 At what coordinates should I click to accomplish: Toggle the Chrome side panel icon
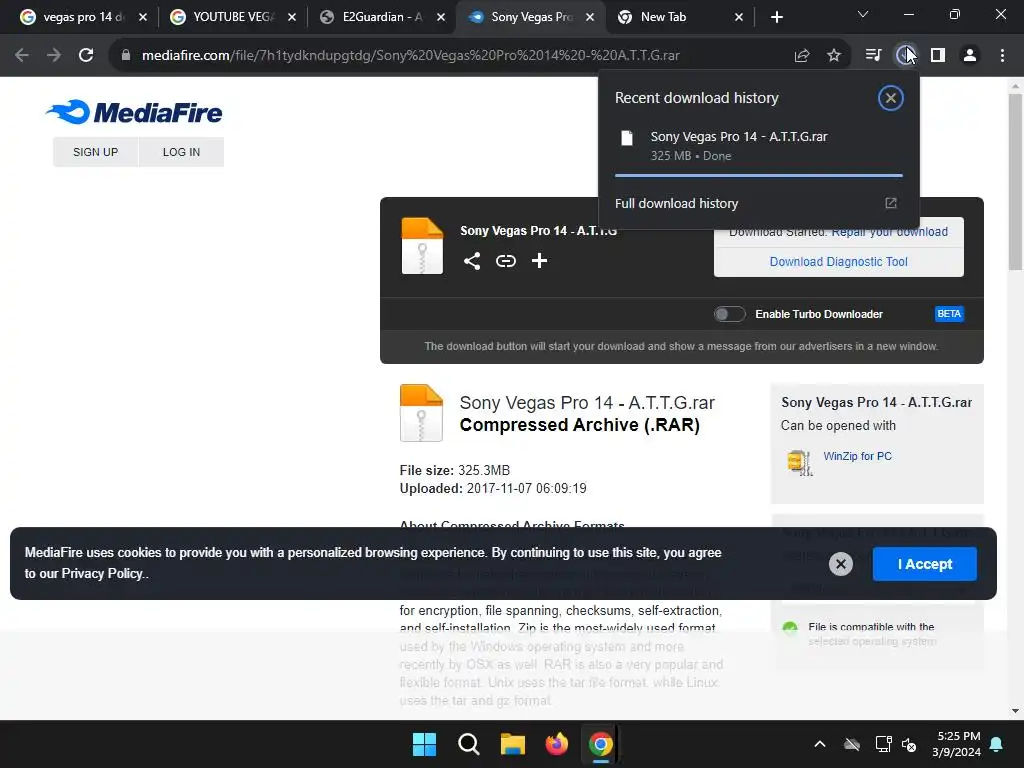tap(938, 56)
